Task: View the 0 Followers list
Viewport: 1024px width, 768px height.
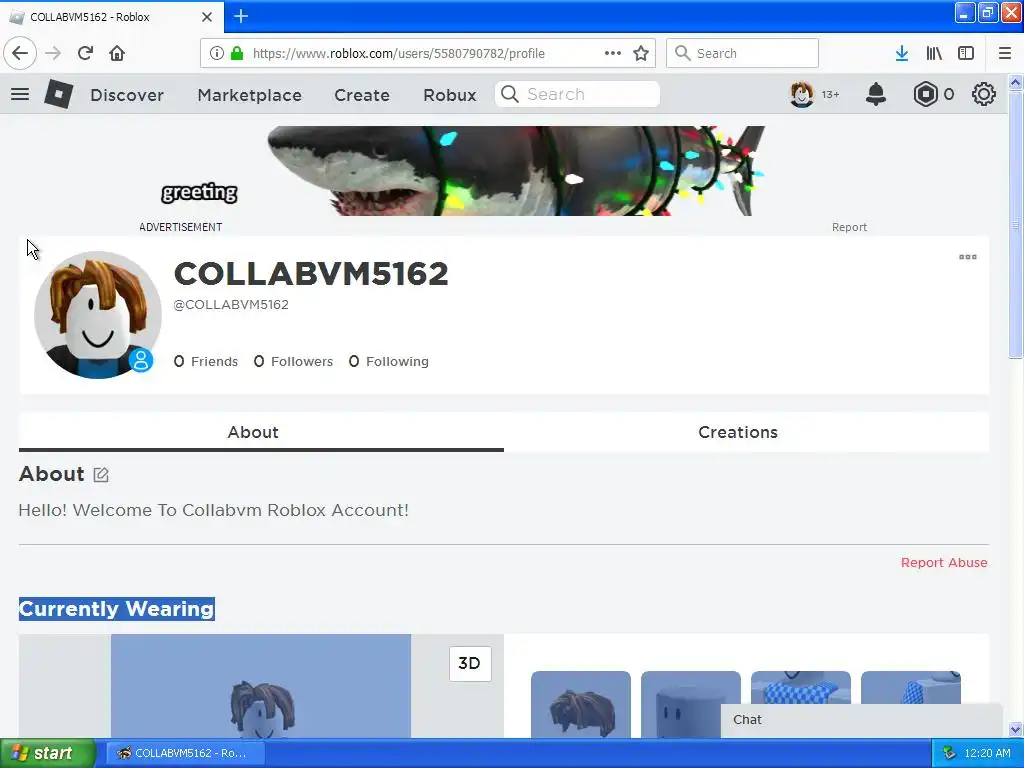Action: tap(293, 361)
